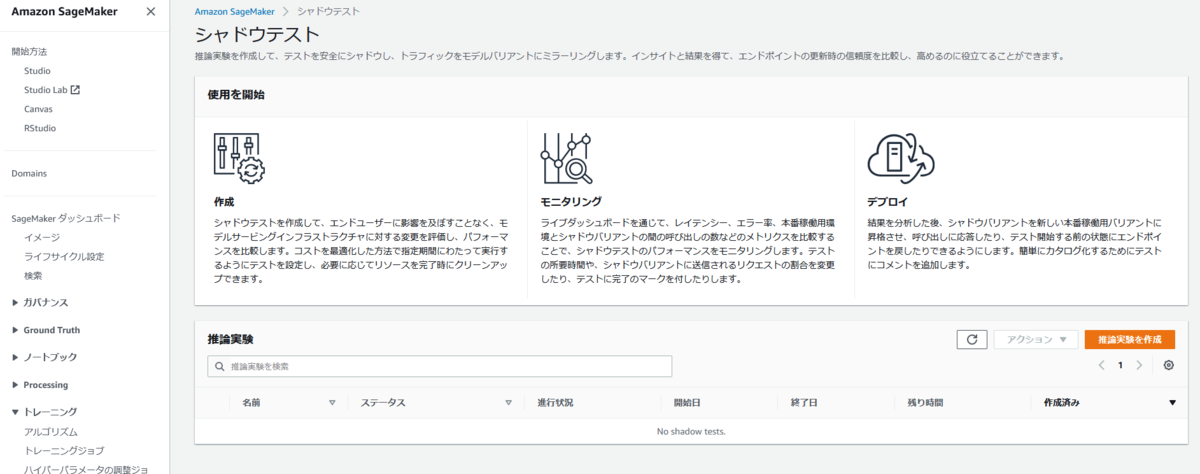The height and width of the screenshot is (474, 1200).
Task: Click the 作成 sliders illustration icon
Action: click(238, 157)
